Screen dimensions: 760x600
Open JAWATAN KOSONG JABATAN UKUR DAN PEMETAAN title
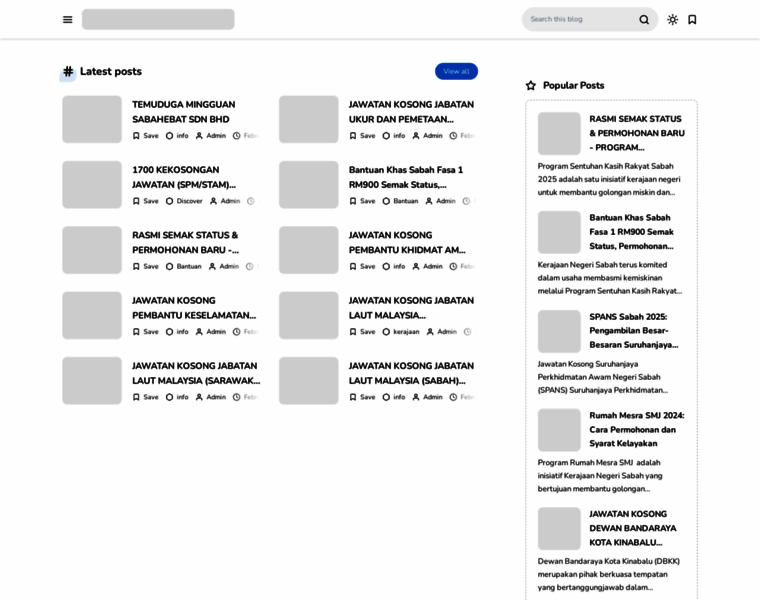click(x=411, y=112)
